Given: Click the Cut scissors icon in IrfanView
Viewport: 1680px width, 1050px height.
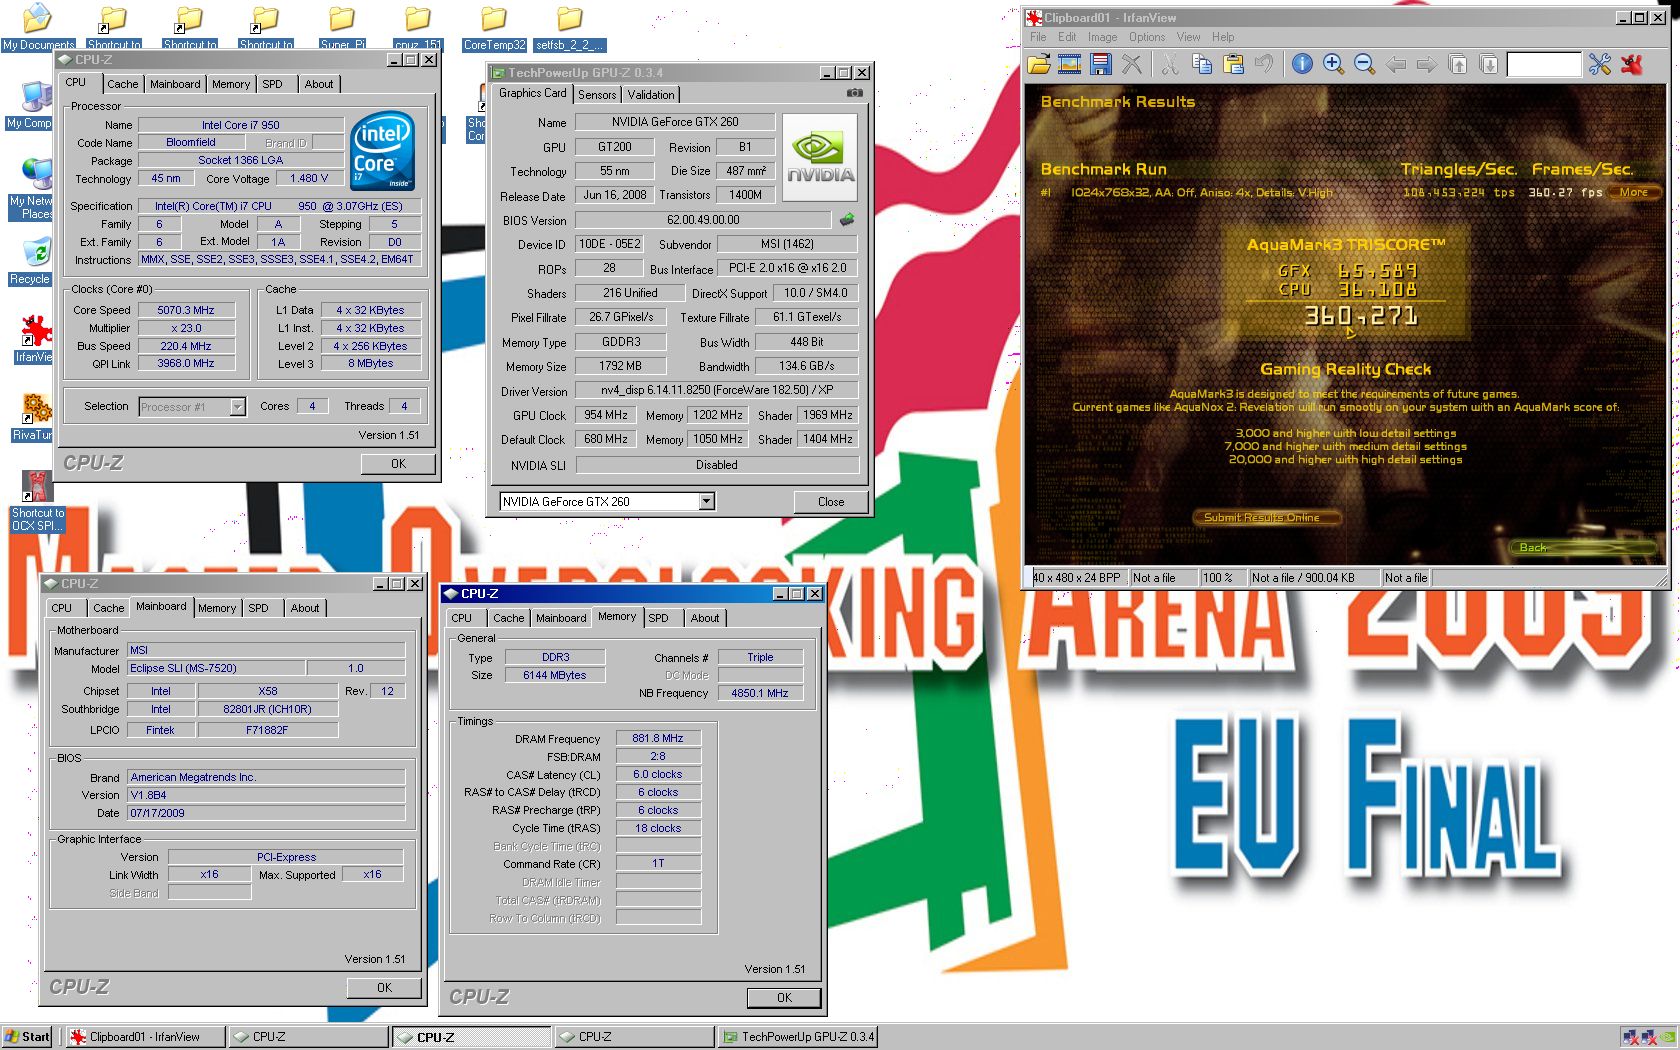Looking at the screenshot, I should pyautogui.click(x=1168, y=65).
